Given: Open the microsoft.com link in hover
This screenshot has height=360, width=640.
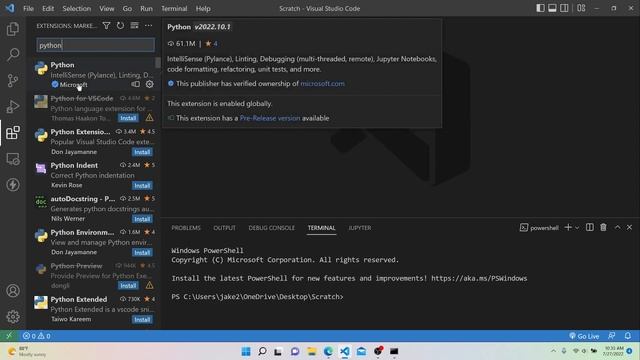Looking at the screenshot, I should click(x=322, y=83).
